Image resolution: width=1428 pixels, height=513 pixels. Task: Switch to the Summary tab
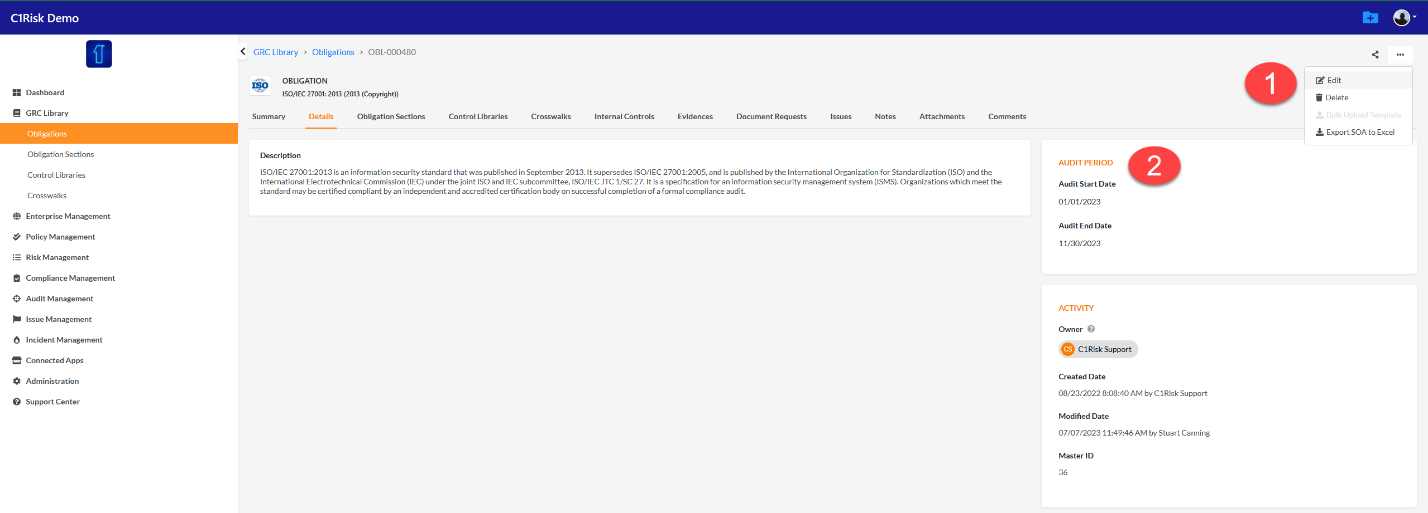(x=269, y=116)
